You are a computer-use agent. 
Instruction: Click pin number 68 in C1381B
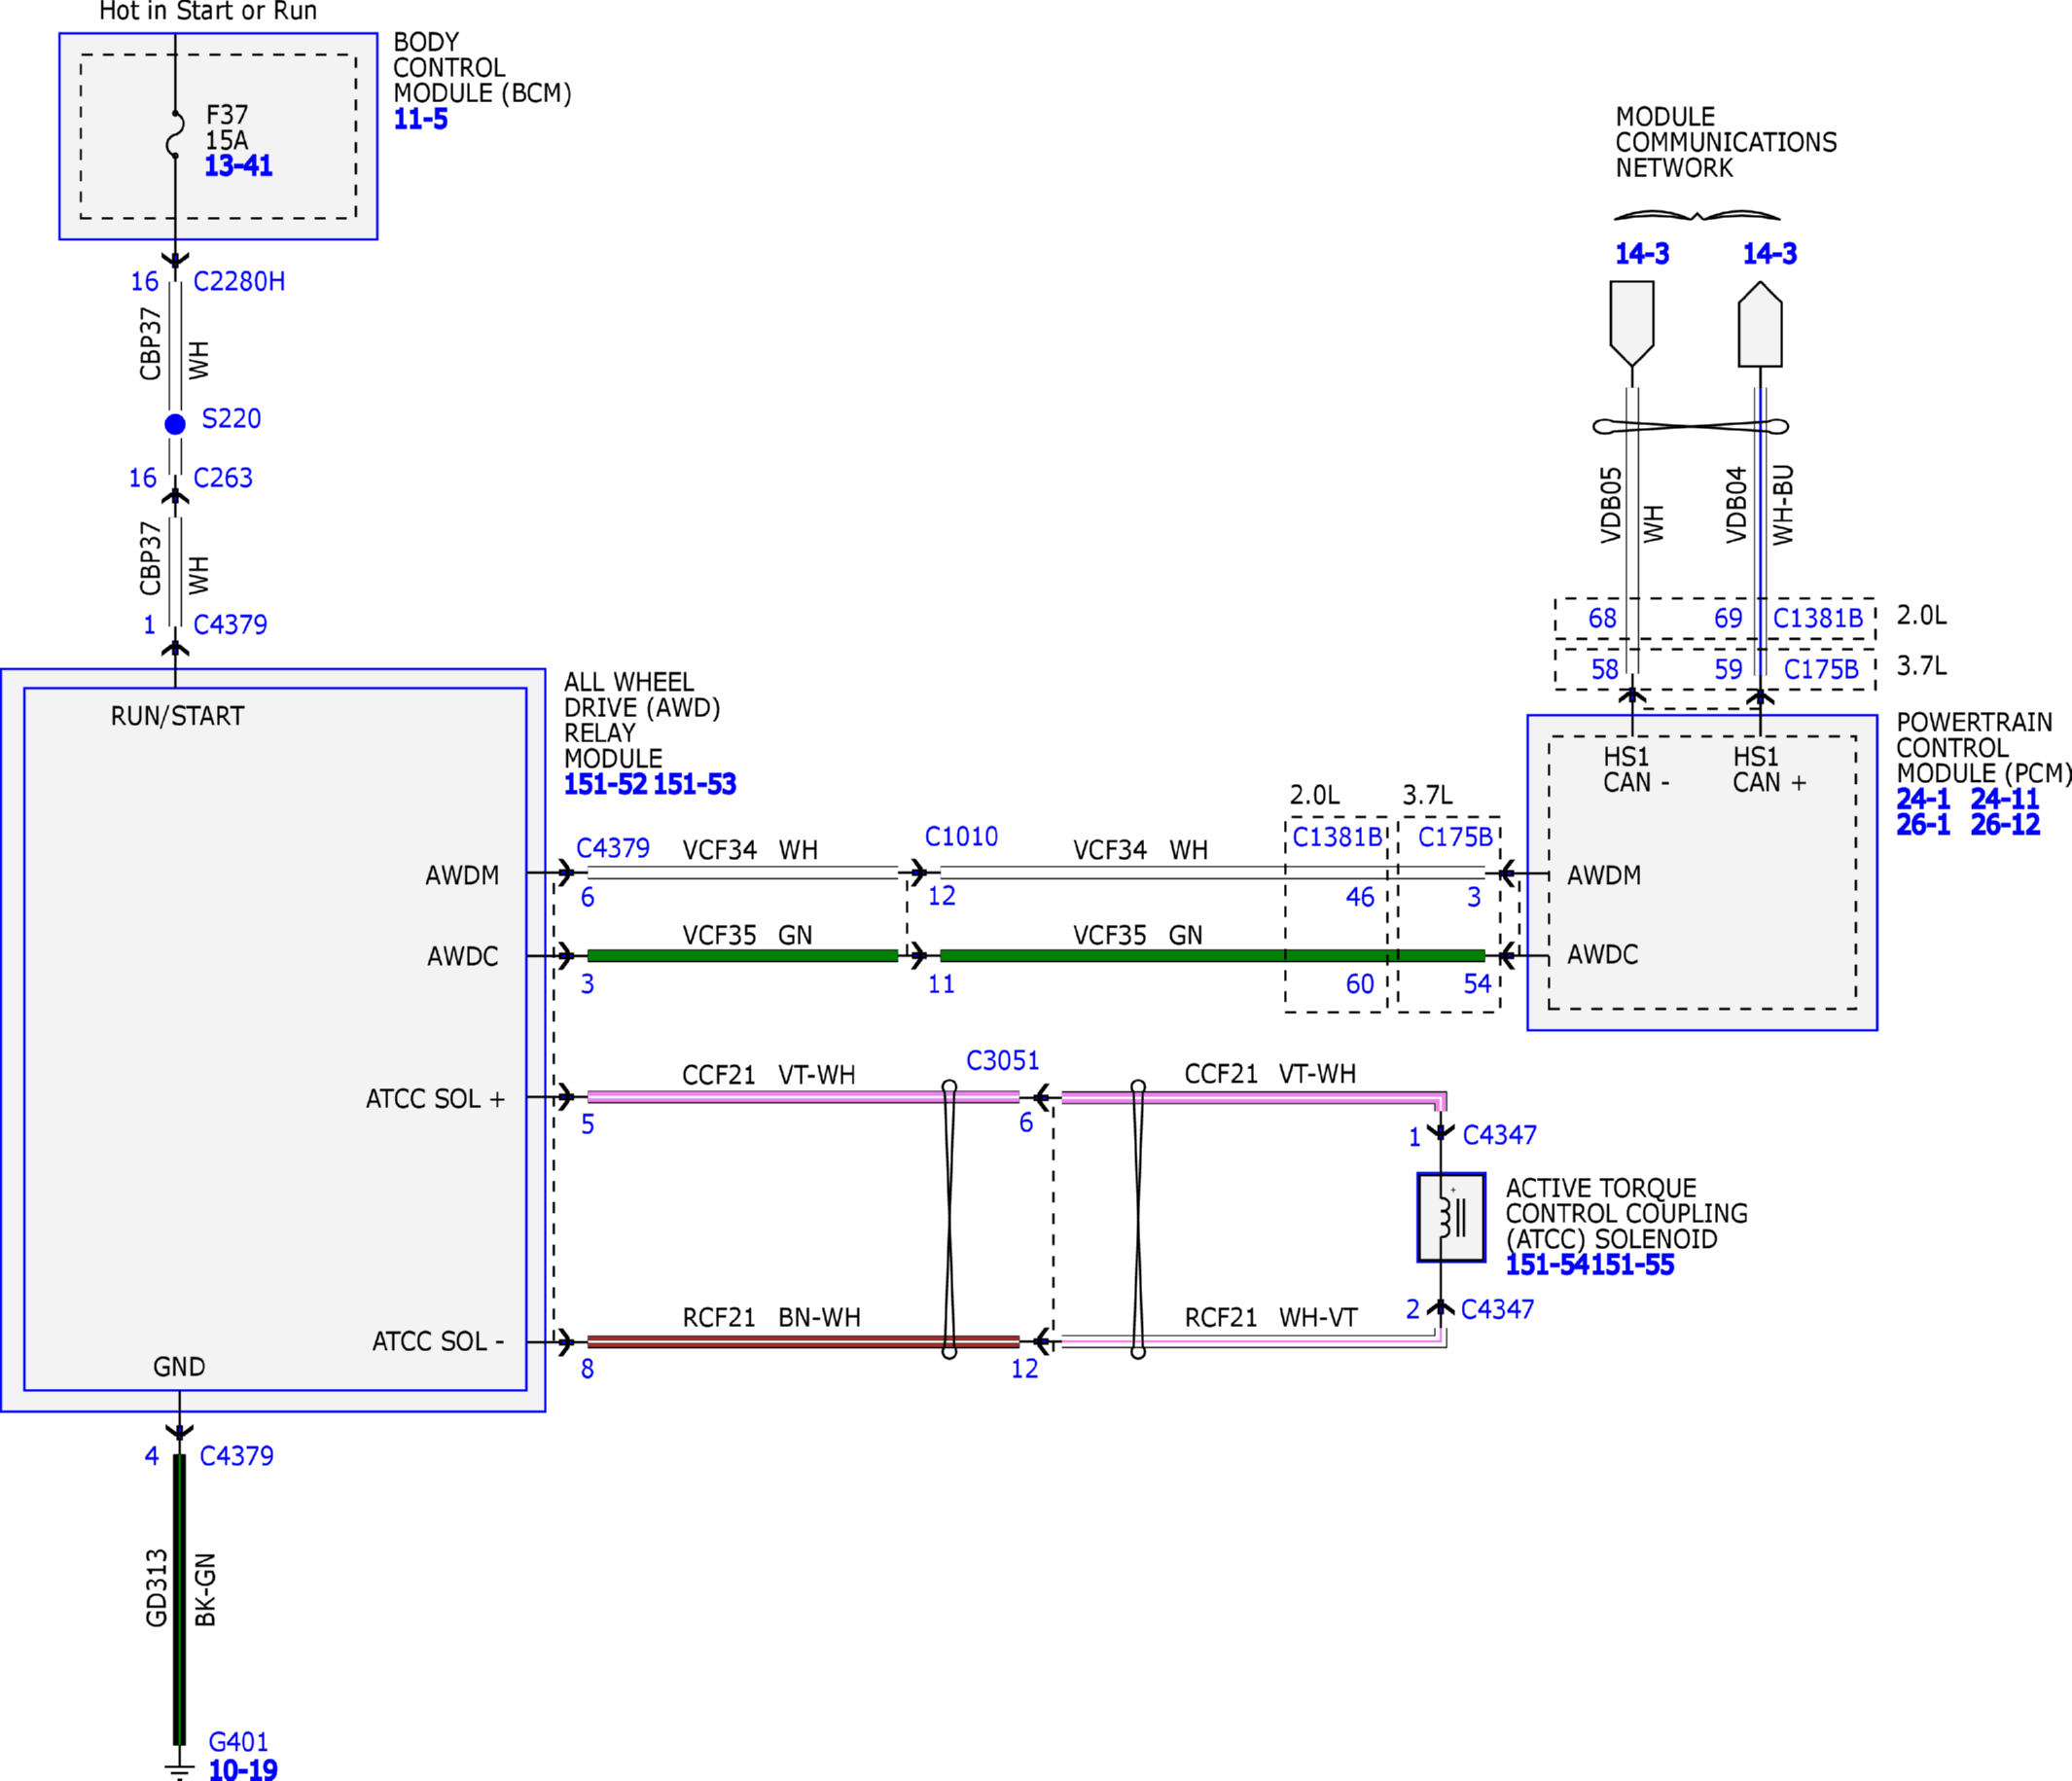[x=1602, y=619]
